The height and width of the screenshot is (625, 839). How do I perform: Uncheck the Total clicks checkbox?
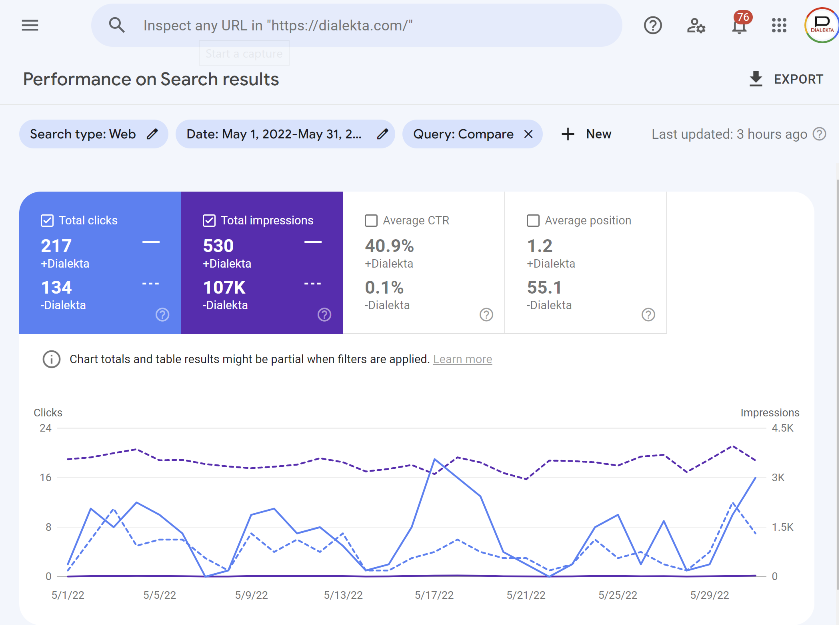(x=47, y=221)
